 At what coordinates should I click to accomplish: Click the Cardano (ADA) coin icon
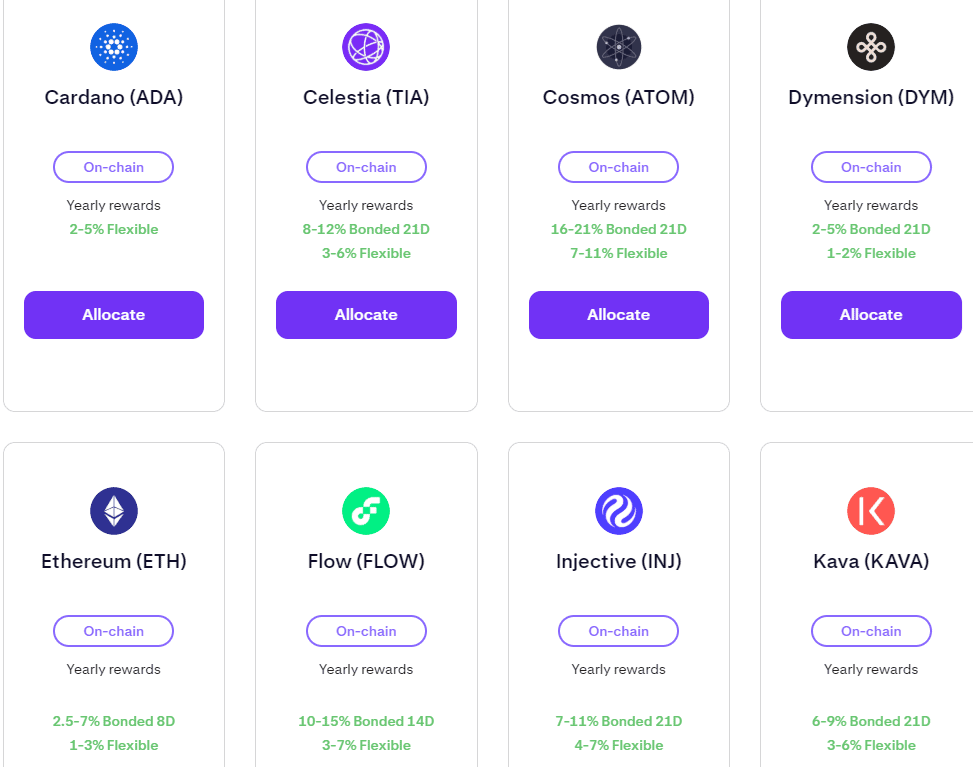[114, 46]
